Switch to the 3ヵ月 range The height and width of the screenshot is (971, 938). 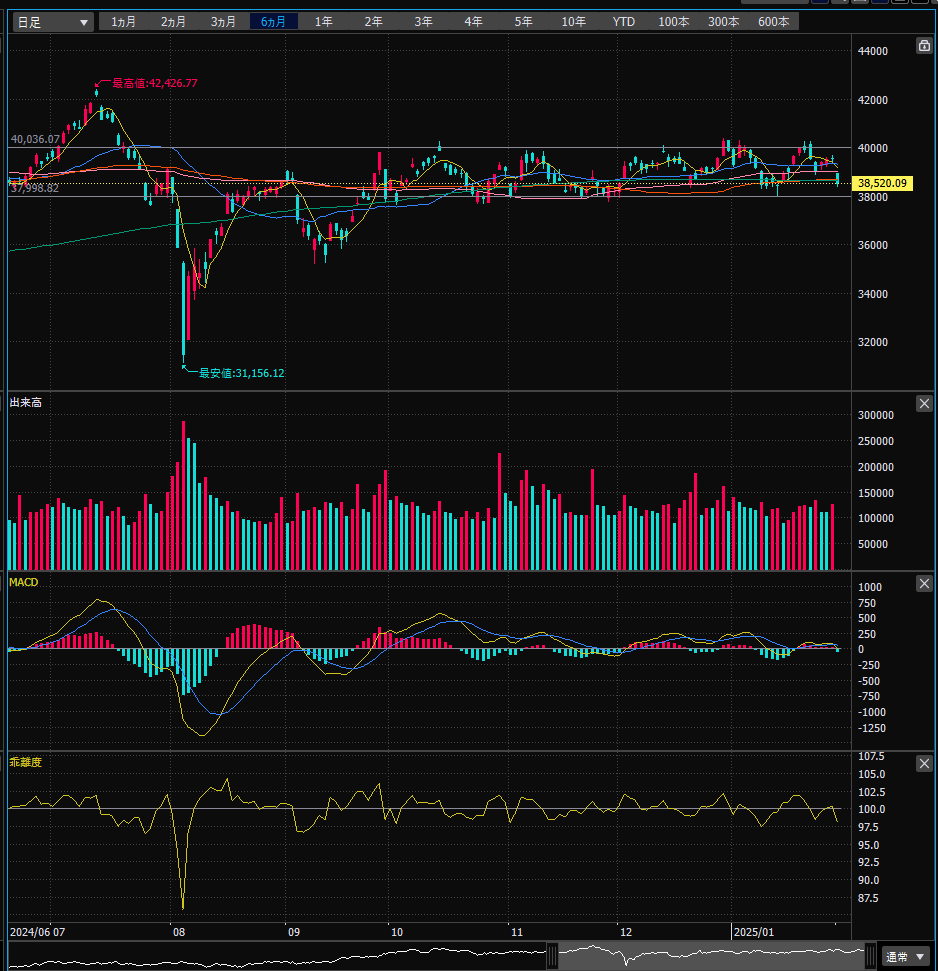224,22
